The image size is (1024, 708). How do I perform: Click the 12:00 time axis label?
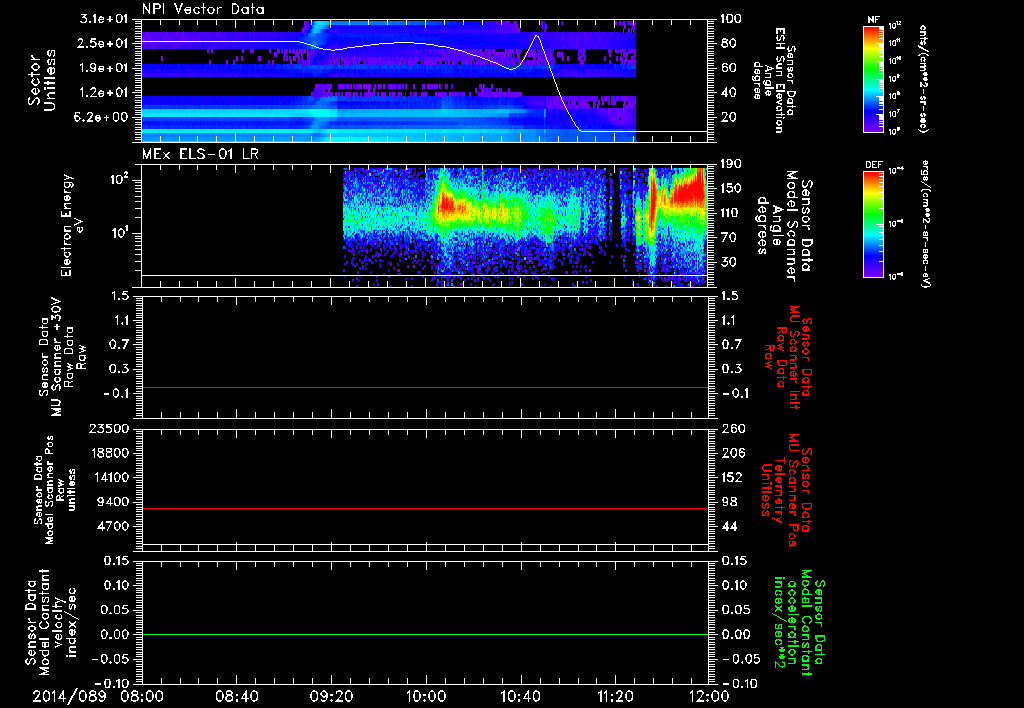click(709, 696)
